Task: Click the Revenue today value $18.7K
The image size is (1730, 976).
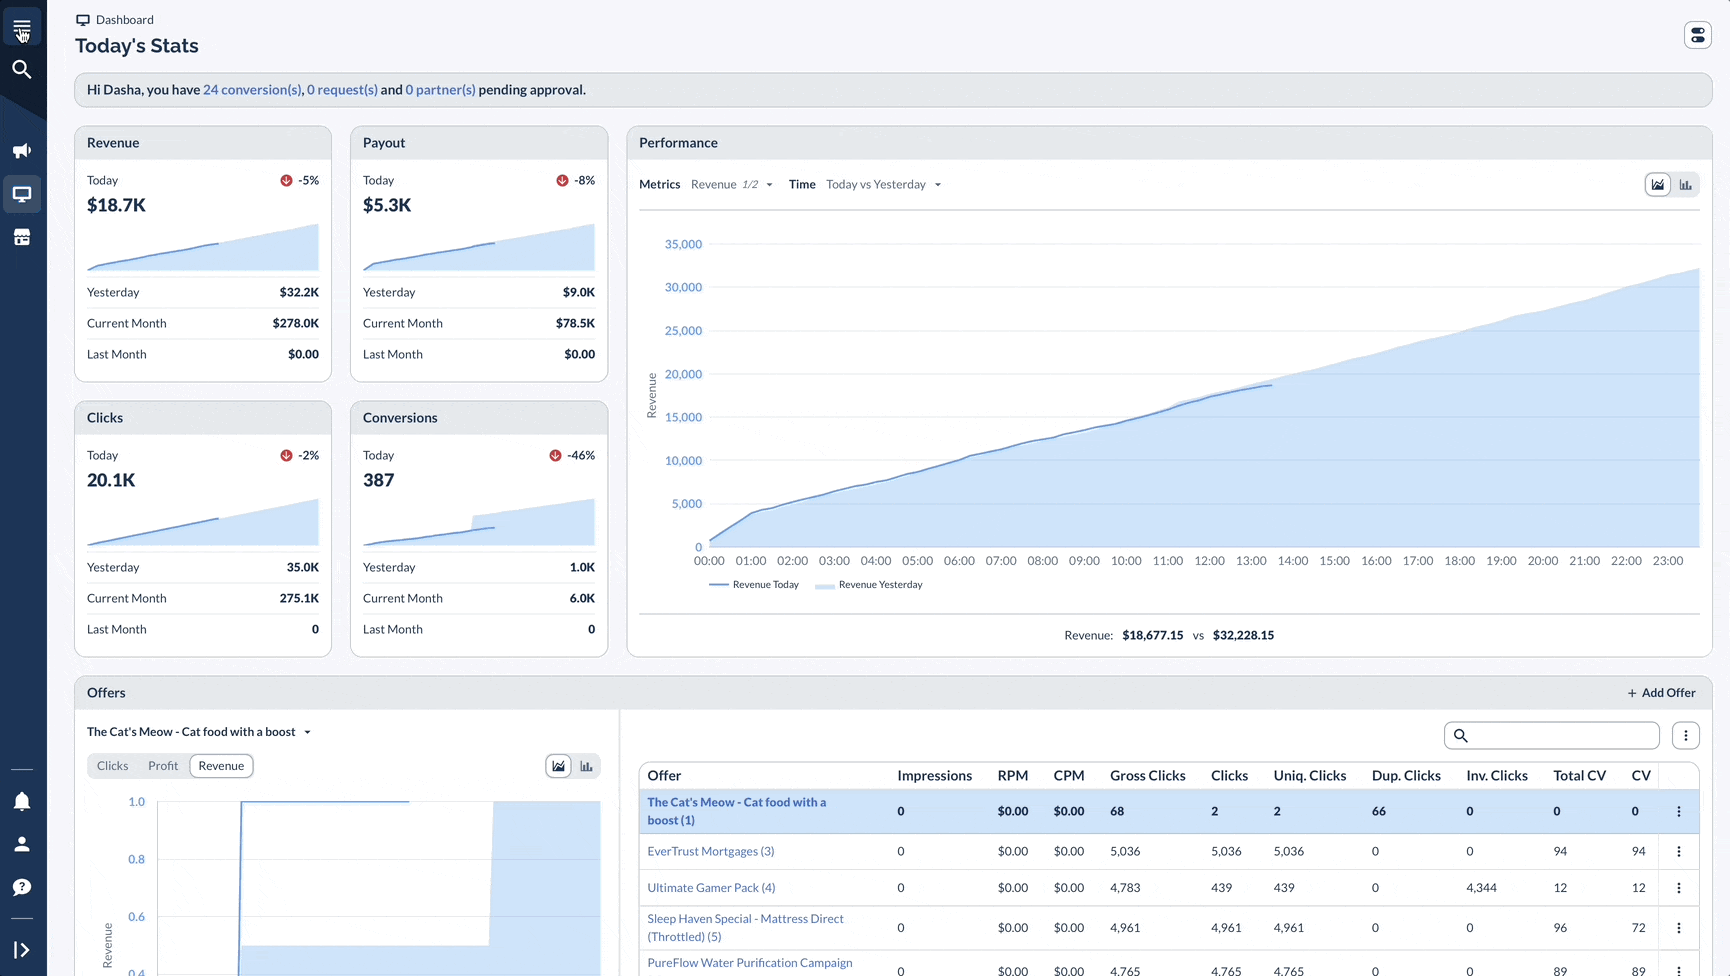Action: point(116,206)
